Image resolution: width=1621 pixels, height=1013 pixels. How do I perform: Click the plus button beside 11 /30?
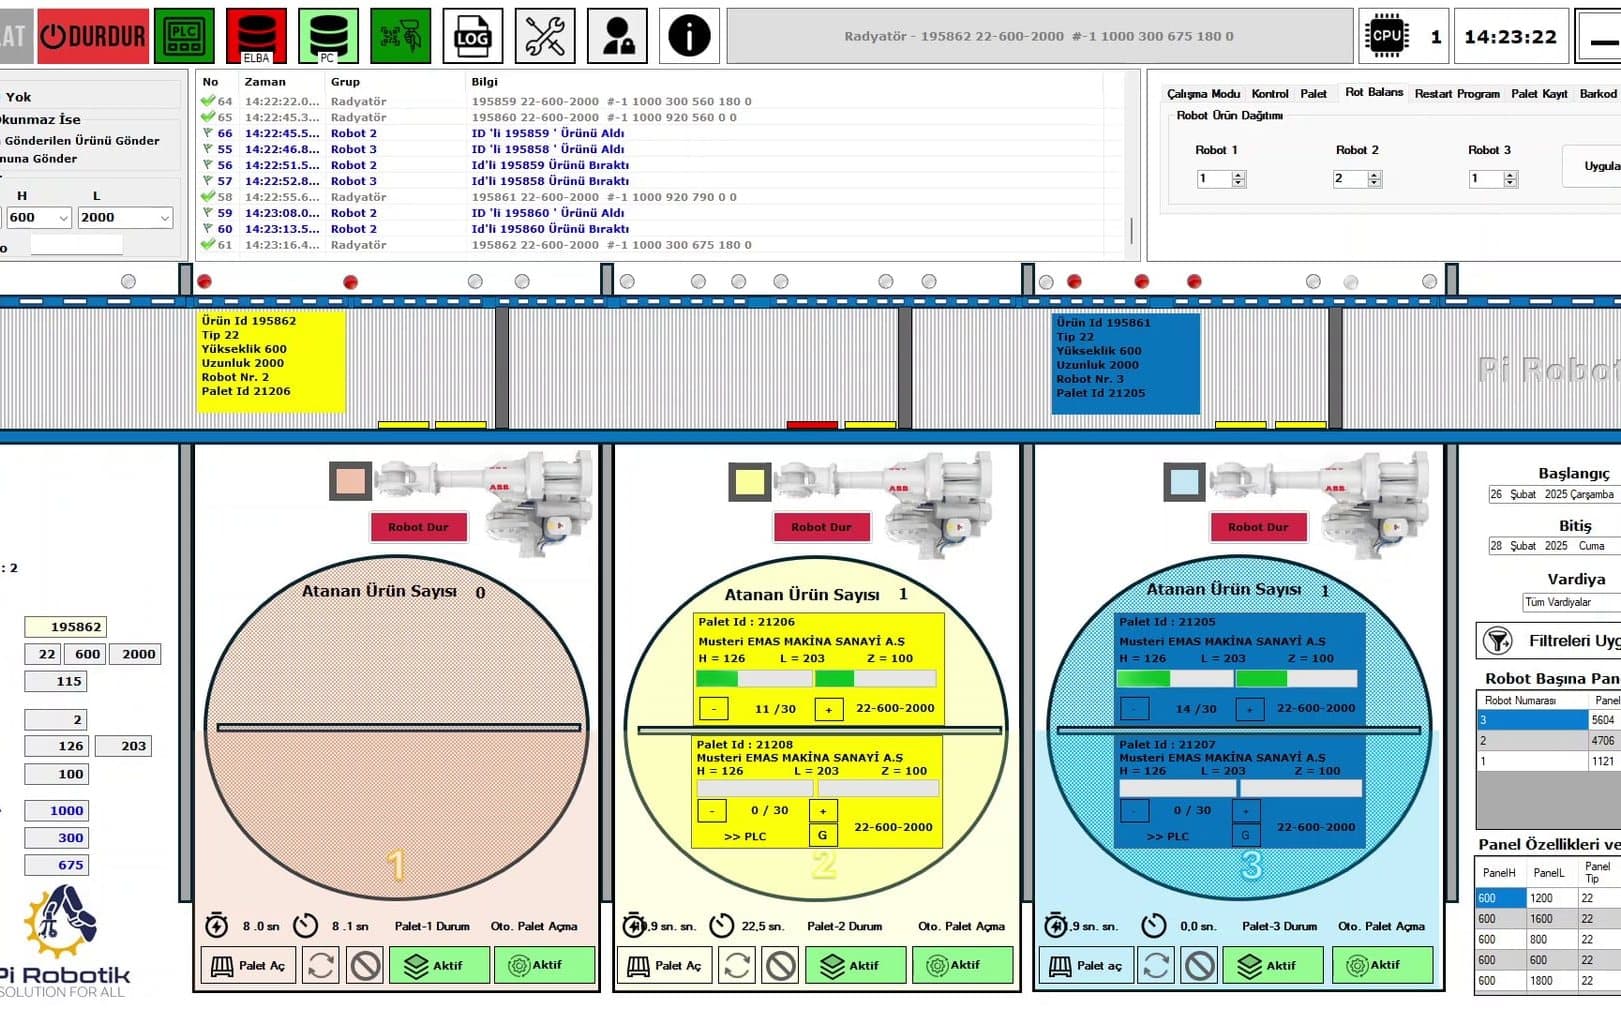click(828, 709)
